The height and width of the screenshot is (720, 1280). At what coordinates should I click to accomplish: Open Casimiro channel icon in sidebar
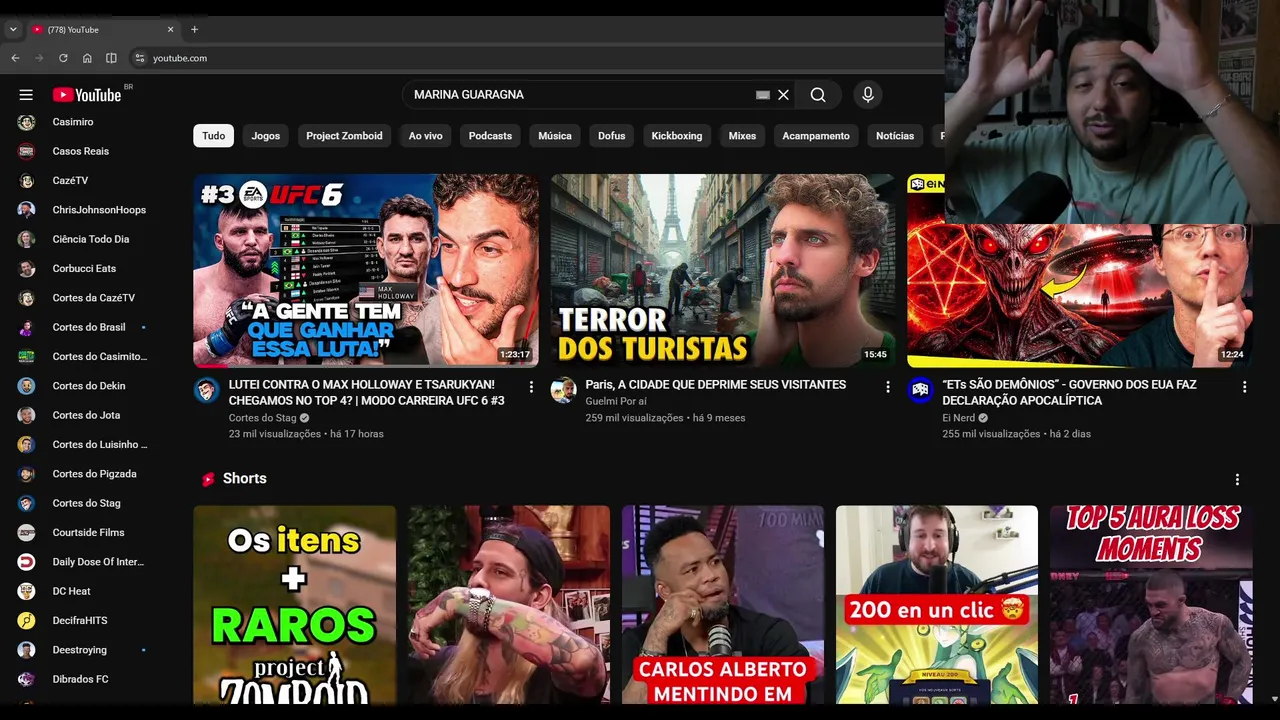click(27, 122)
